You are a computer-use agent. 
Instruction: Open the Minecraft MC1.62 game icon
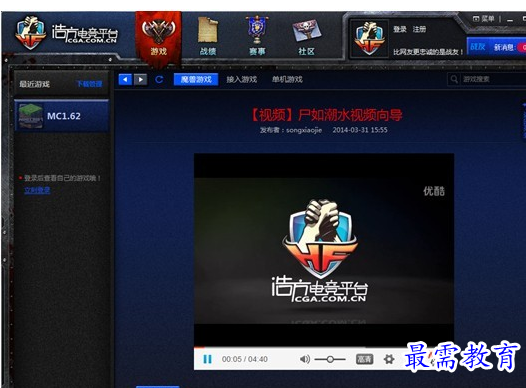(31, 116)
